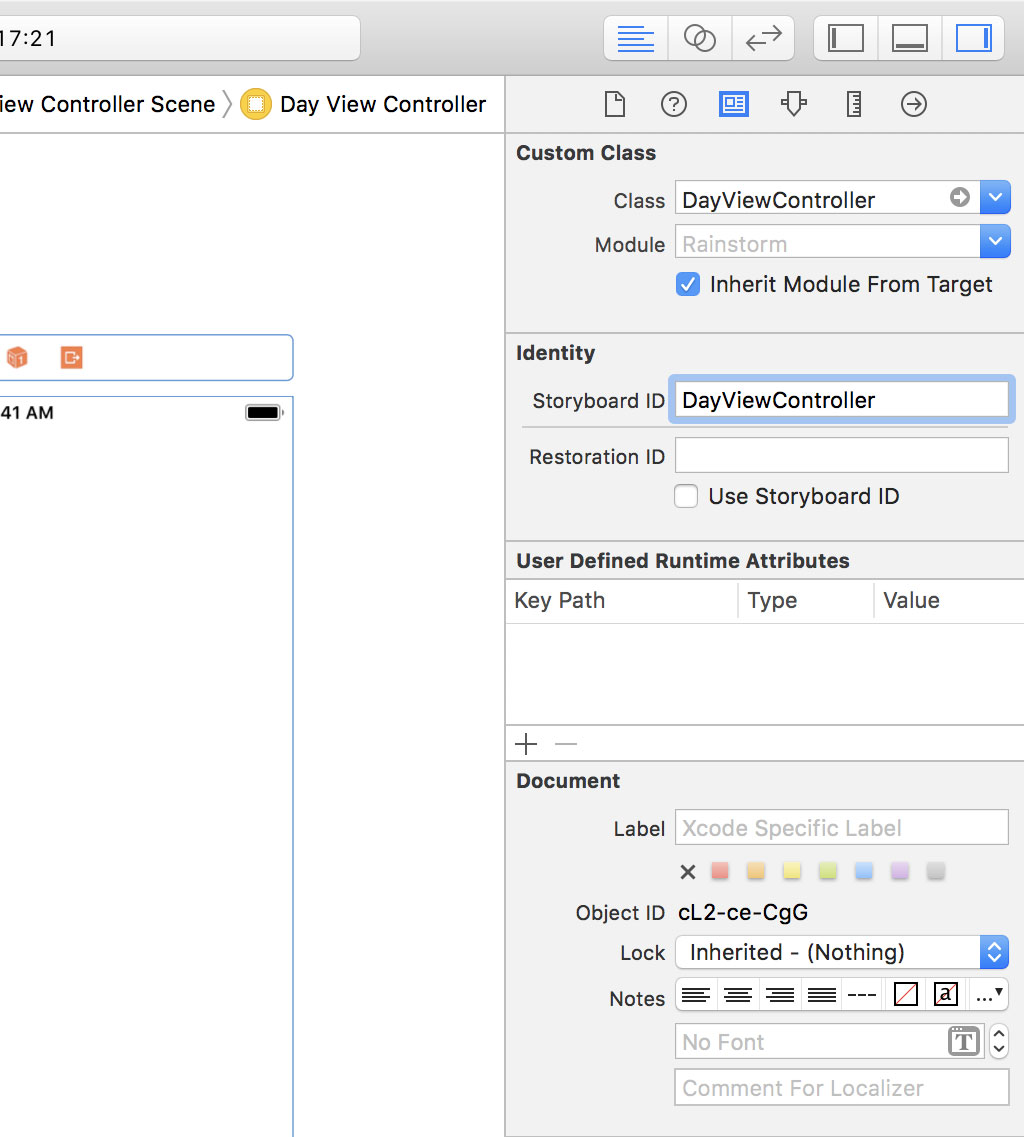Uncheck Inherit Module From Target
The image size is (1024, 1137).
(687, 284)
